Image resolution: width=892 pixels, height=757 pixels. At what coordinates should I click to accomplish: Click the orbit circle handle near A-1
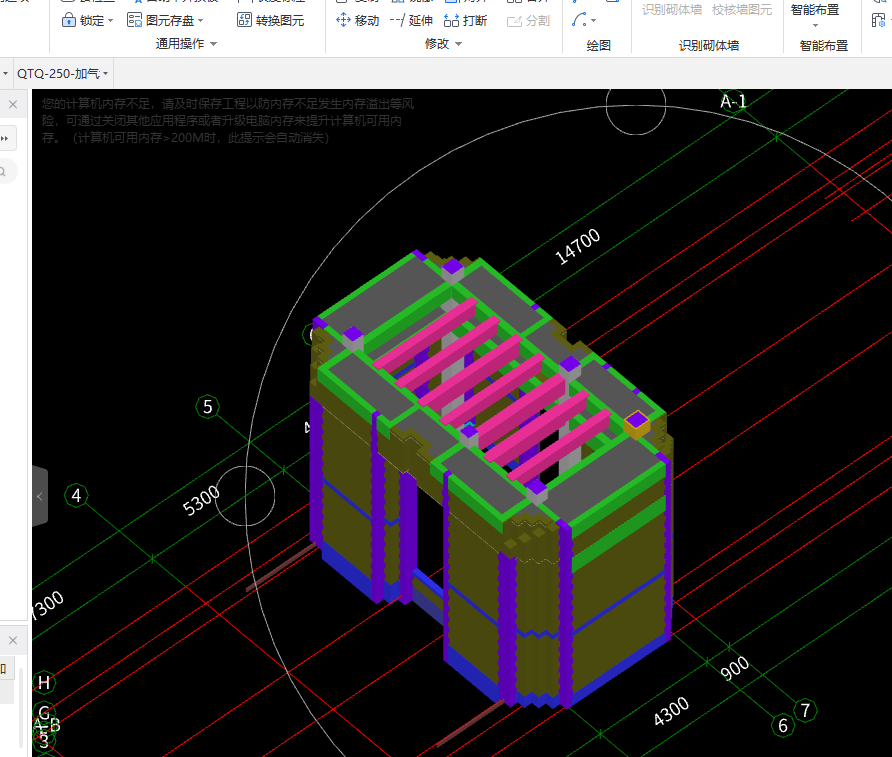pos(635,106)
